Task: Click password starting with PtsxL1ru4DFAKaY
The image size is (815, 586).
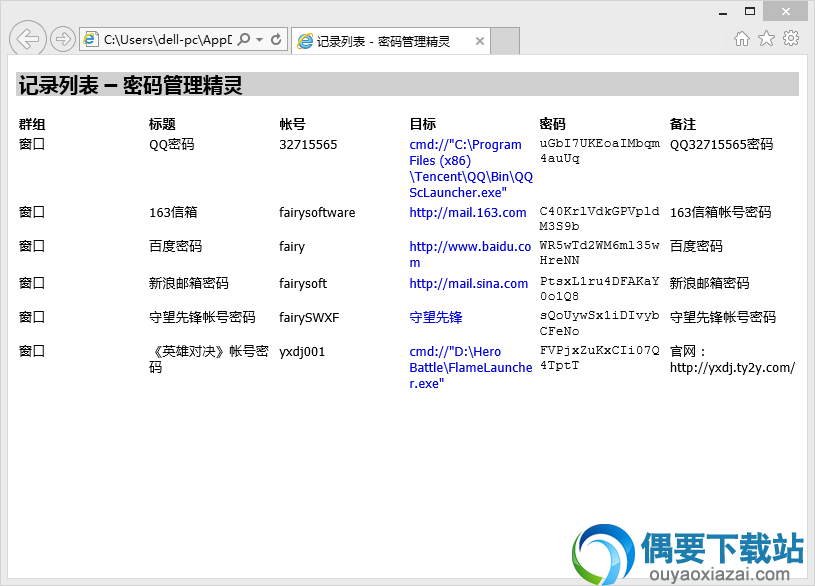Action: (x=600, y=289)
